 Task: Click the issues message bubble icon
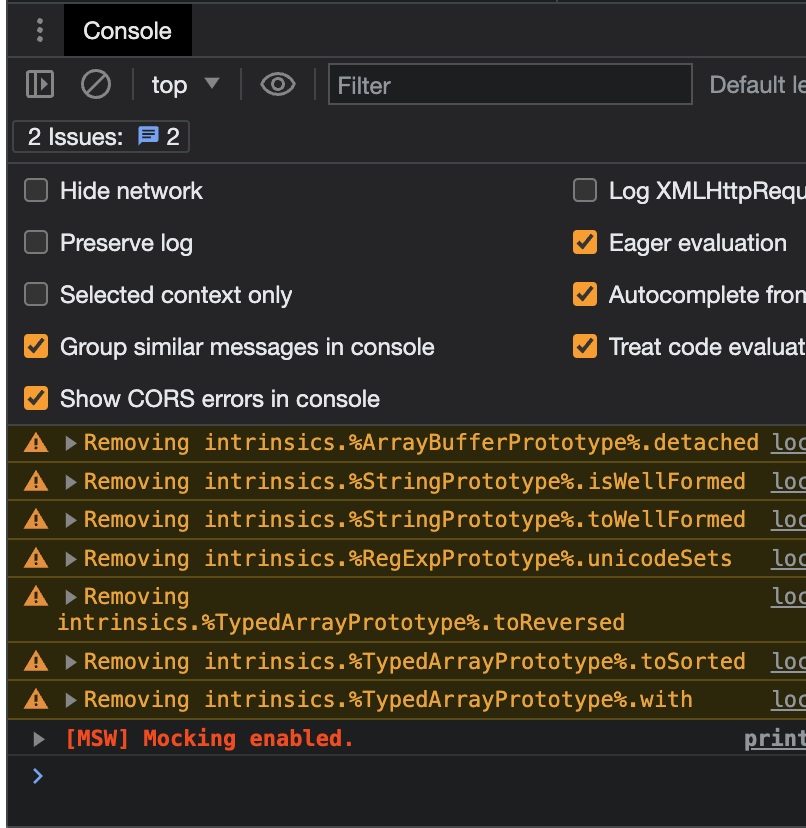coord(149,137)
